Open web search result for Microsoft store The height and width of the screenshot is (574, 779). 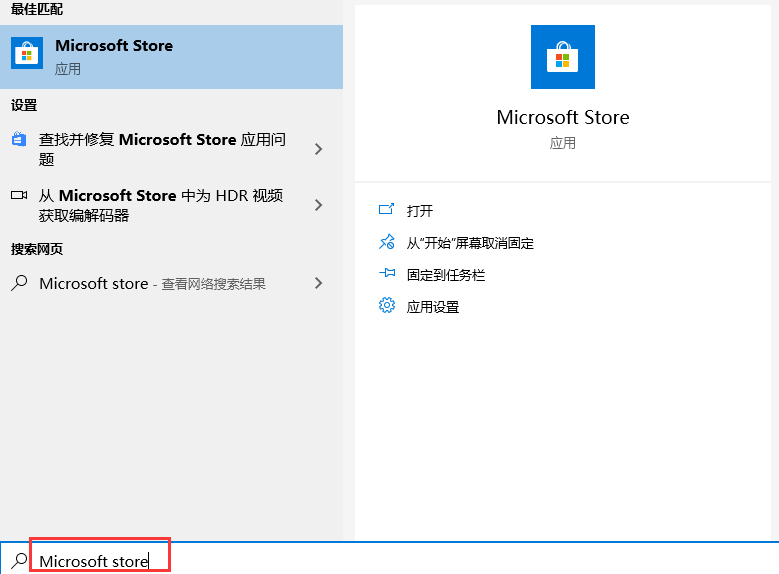[x=171, y=283]
